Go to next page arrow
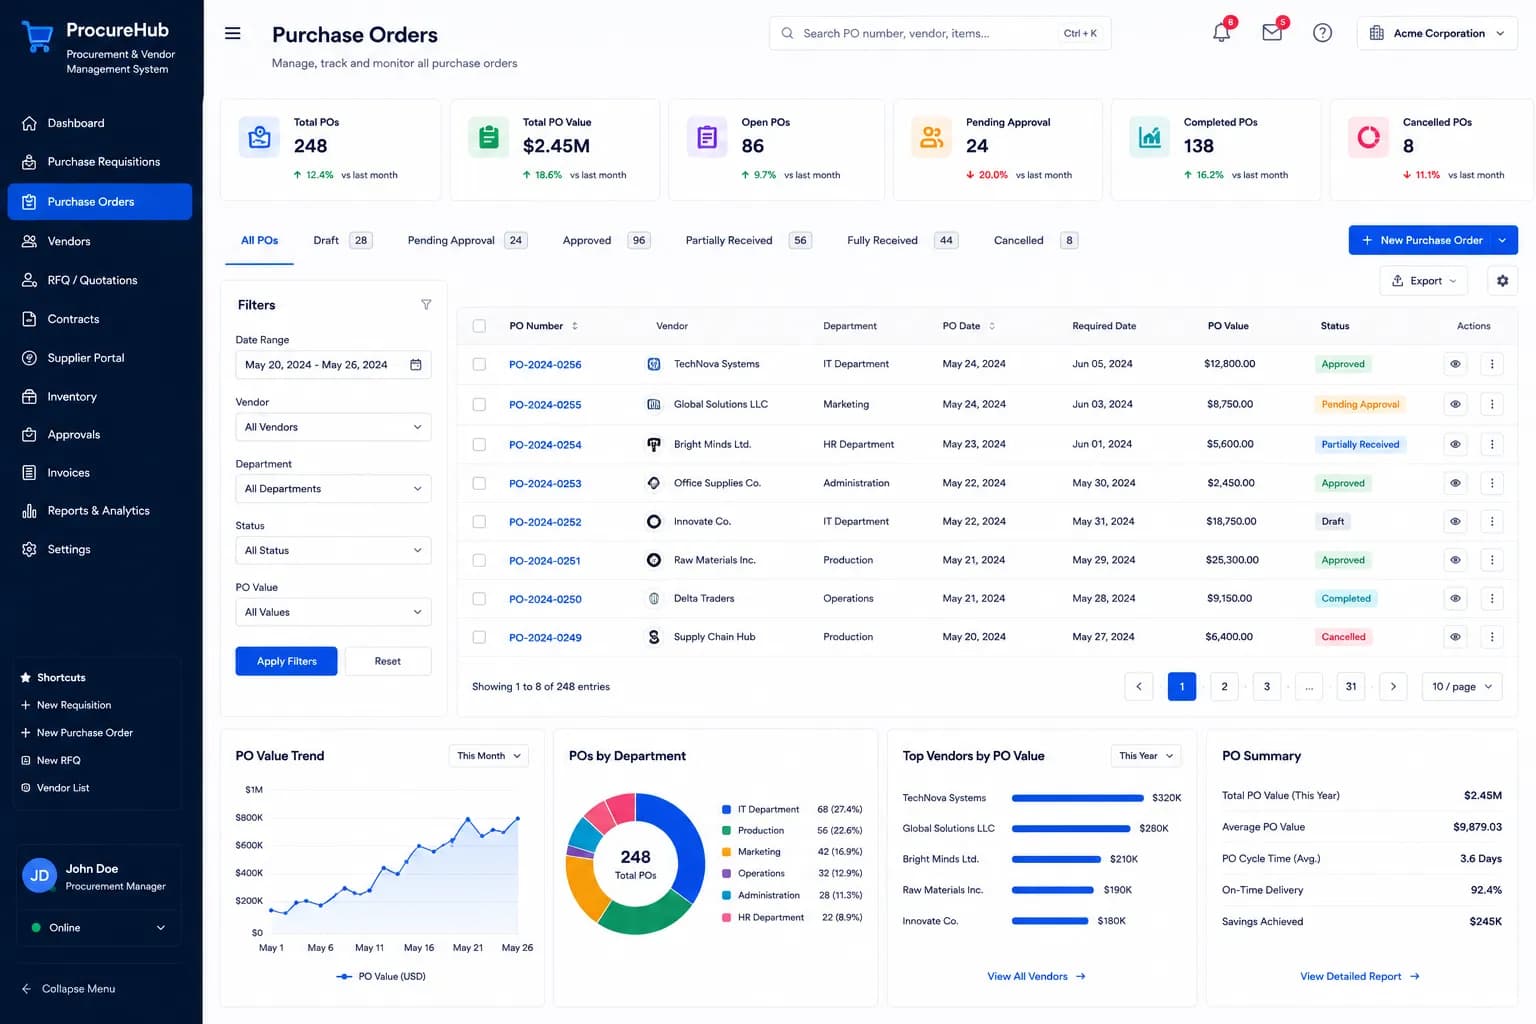This screenshot has height=1024, width=1536. [x=1393, y=687]
